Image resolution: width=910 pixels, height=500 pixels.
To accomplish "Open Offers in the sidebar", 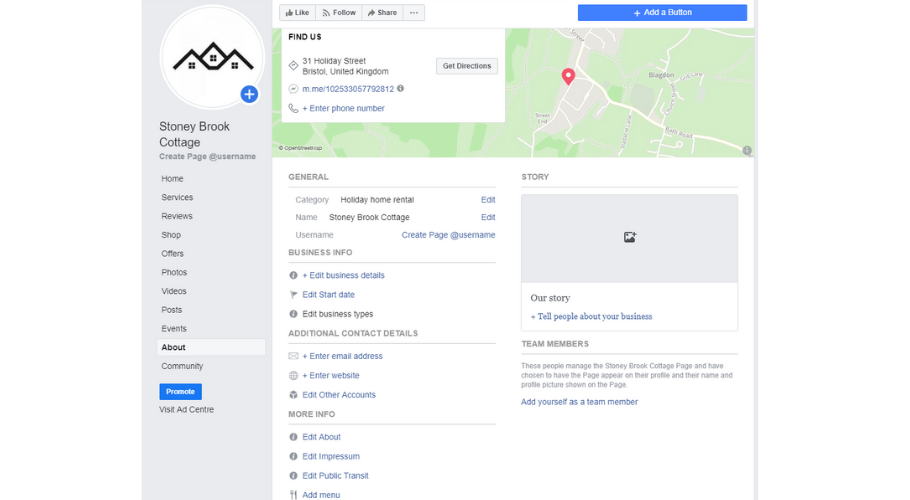I will coord(172,253).
